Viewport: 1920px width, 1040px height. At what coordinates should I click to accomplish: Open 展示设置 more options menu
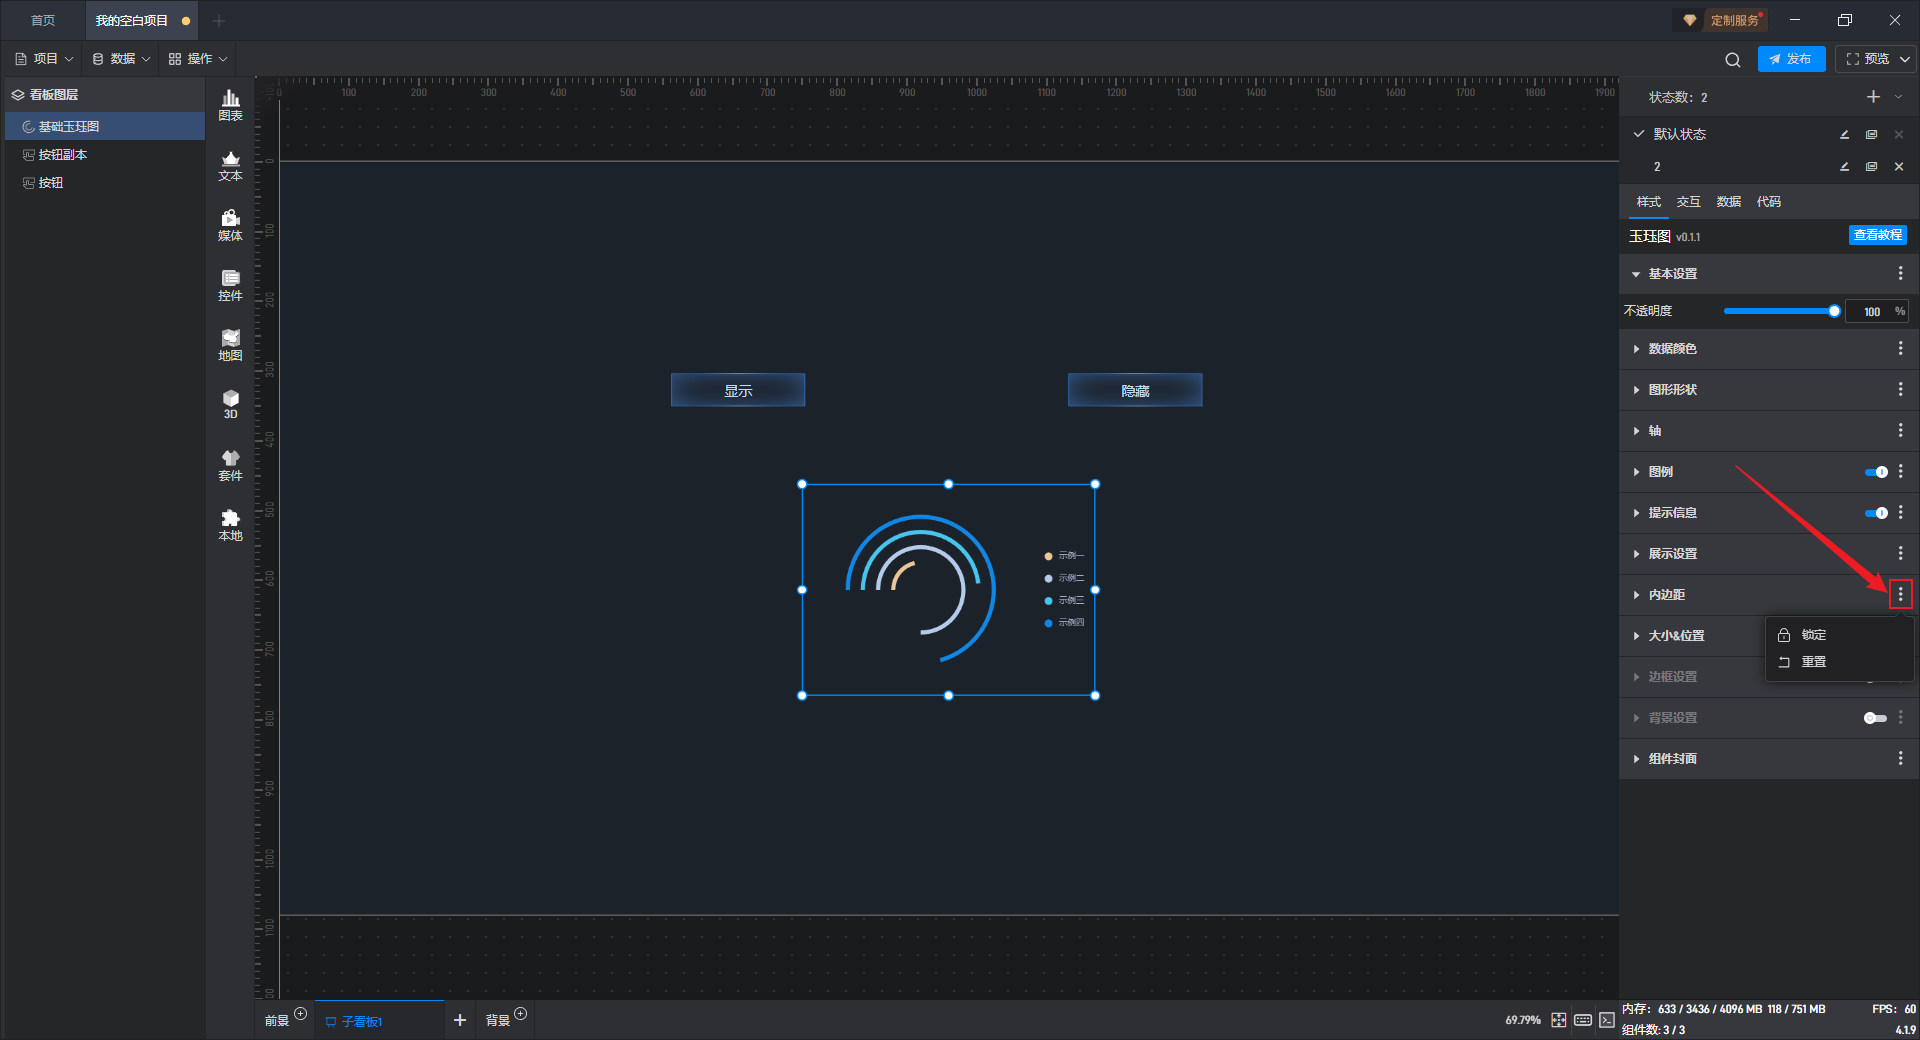1900,553
